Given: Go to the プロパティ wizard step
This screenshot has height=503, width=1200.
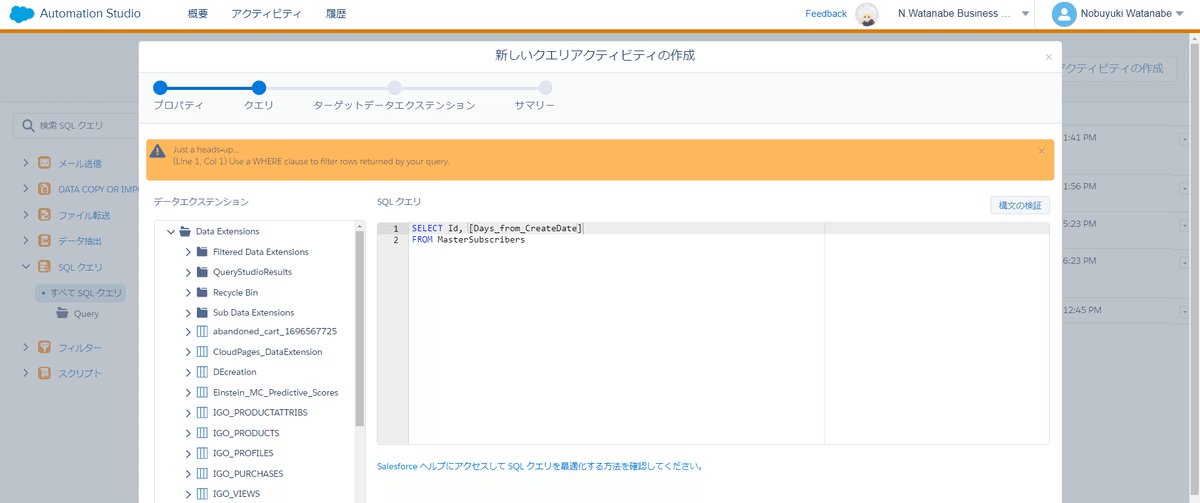Looking at the screenshot, I should pos(160,88).
